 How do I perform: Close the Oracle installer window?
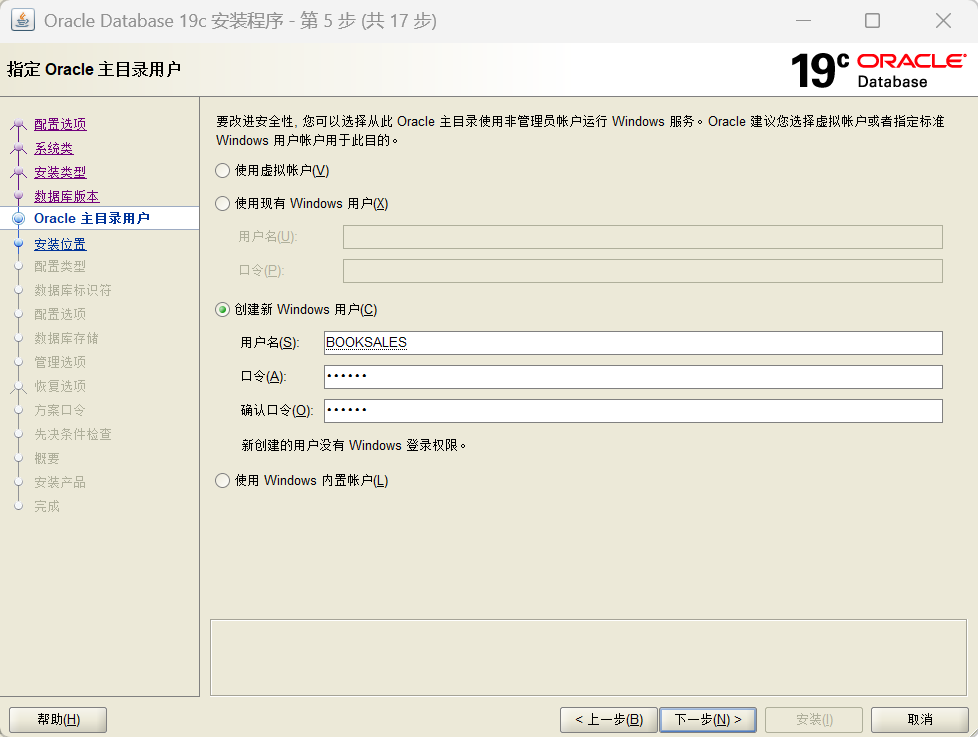[944, 21]
